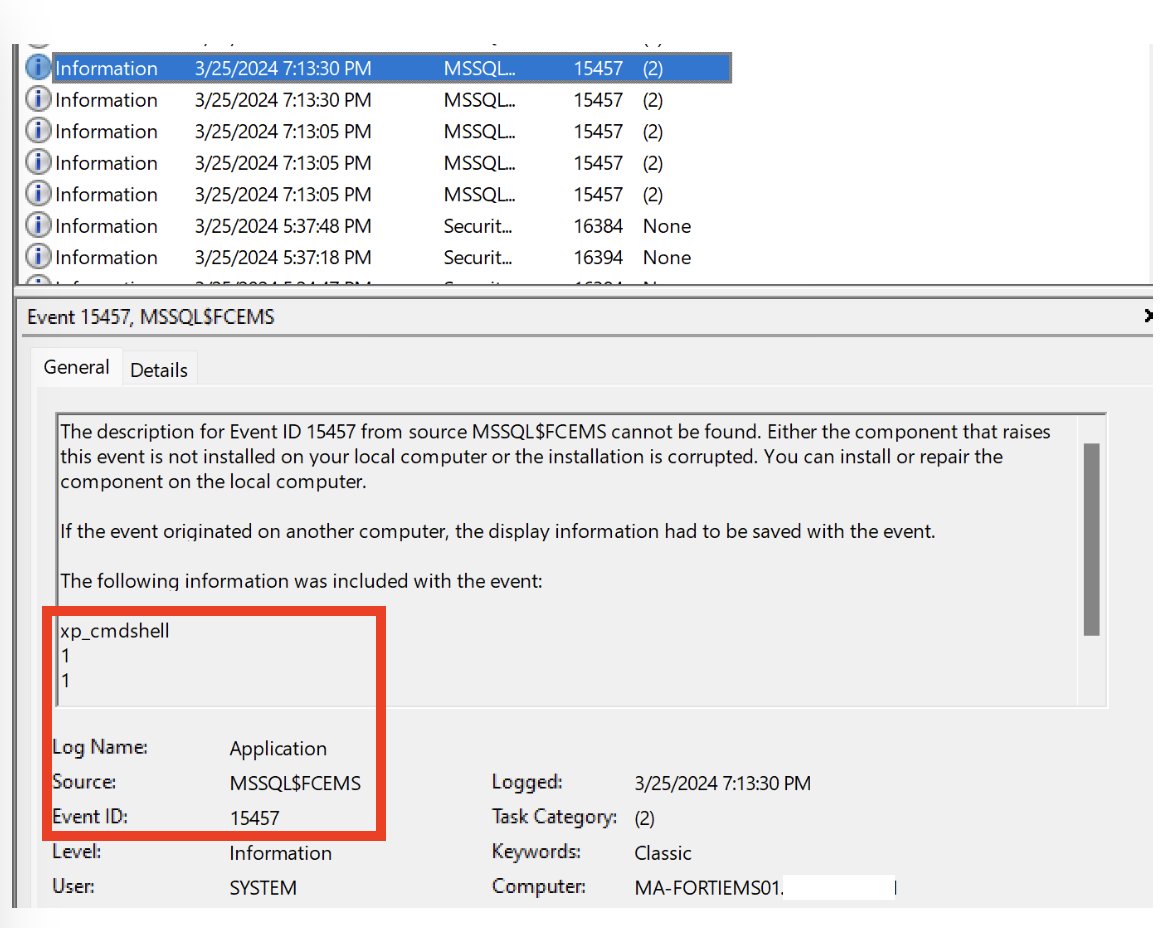This screenshot has height=928, width=1170.
Task: Switch to the Details tab
Action: click(x=159, y=370)
